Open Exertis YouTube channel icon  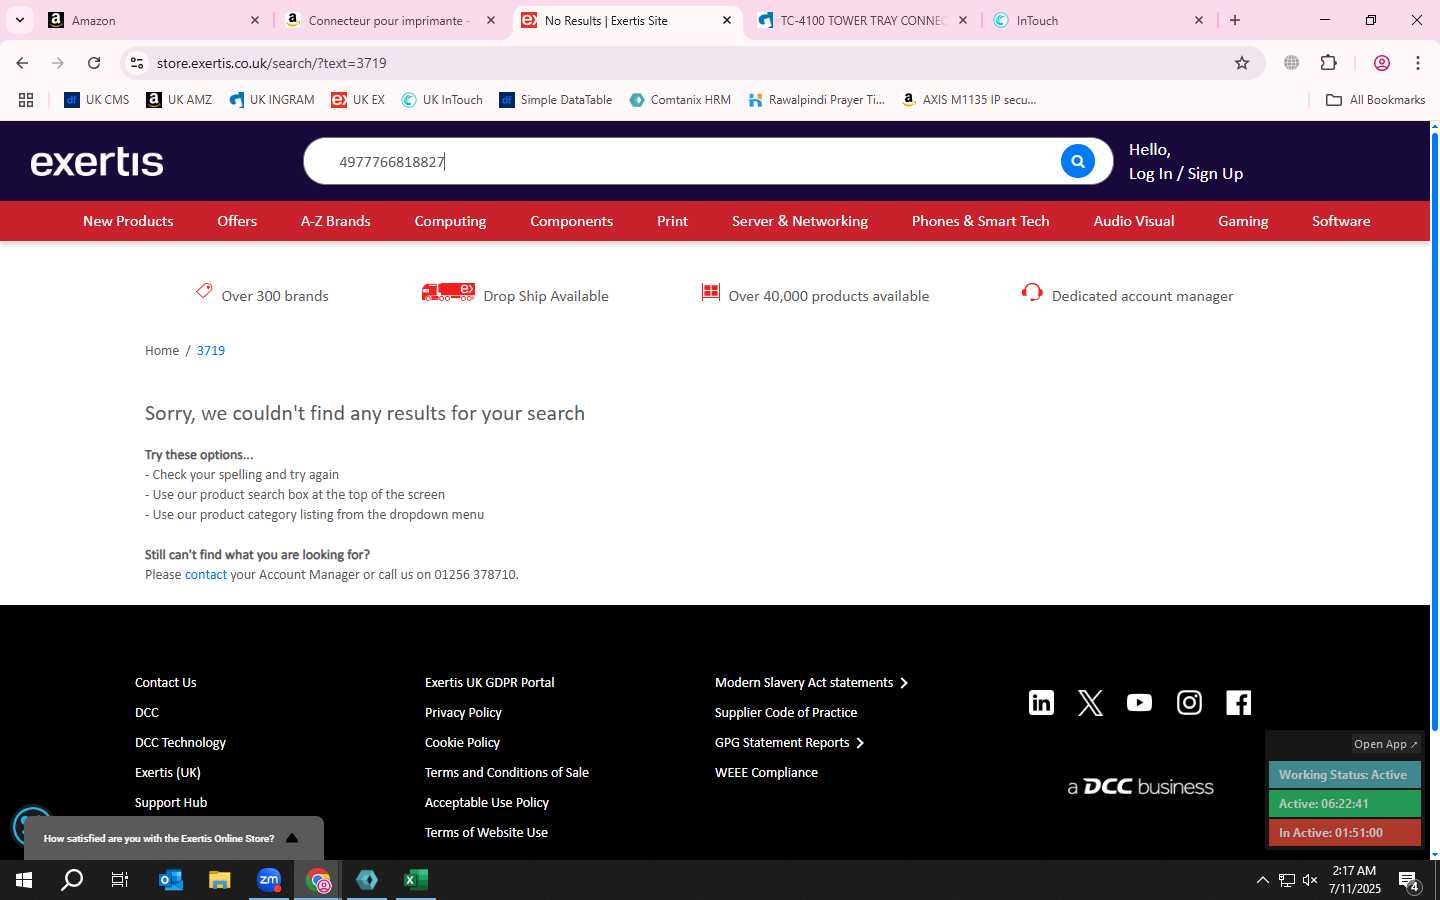(1139, 702)
